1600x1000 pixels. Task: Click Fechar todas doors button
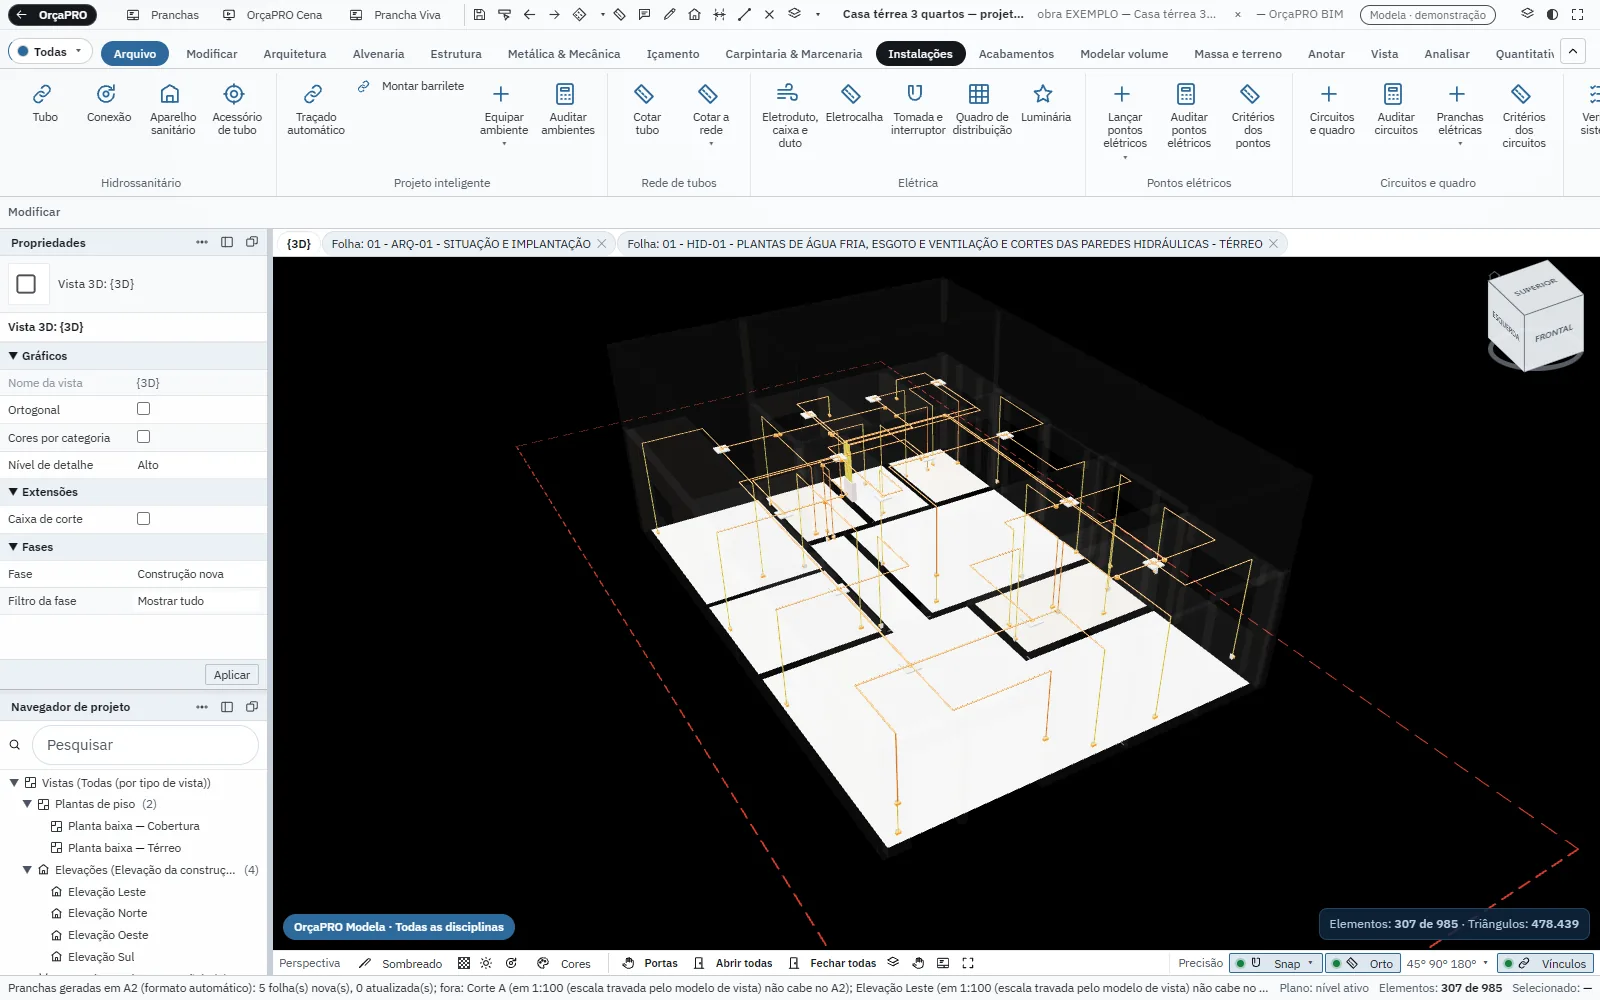coord(832,963)
